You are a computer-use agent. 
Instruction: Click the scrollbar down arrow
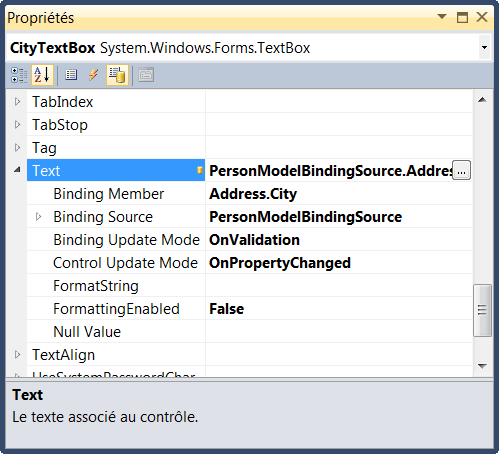pyautogui.click(x=482, y=366)
